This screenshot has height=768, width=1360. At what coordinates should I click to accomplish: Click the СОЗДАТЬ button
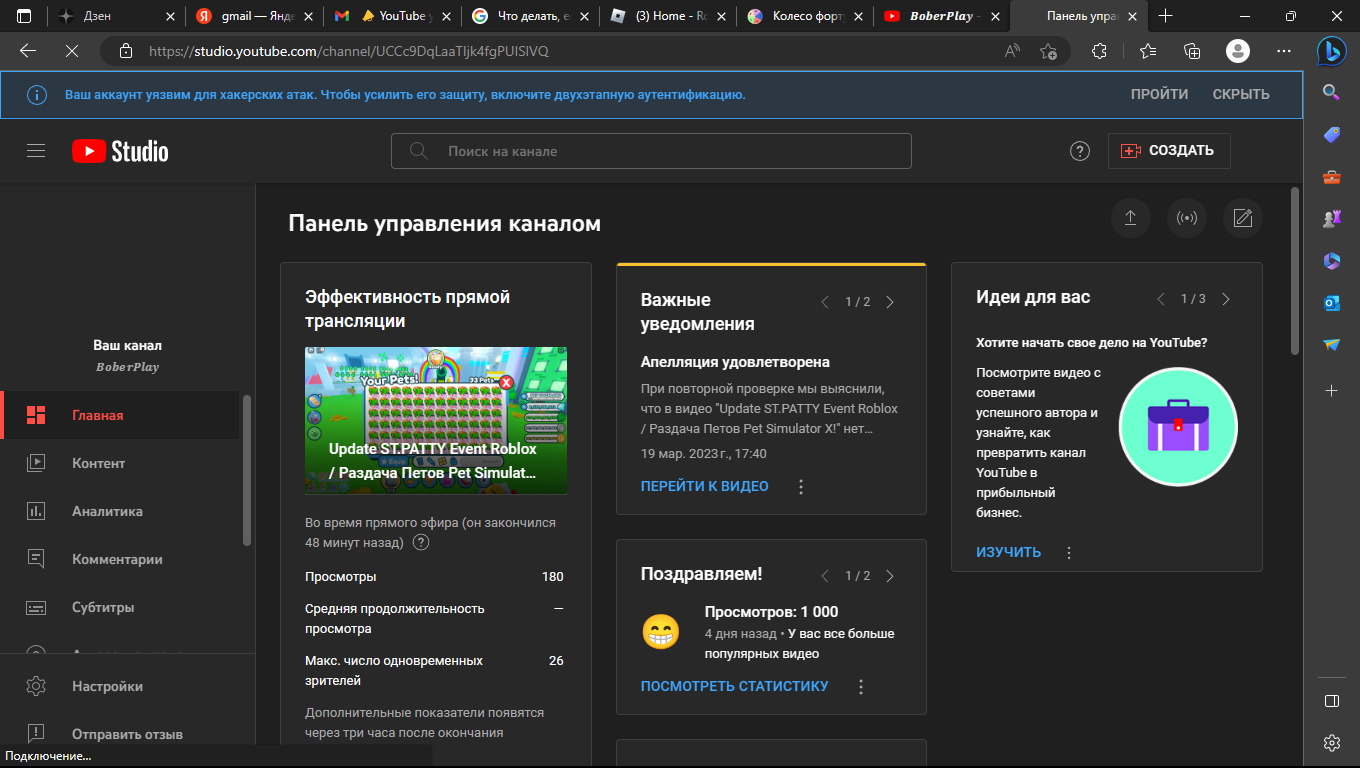pyautogui.click(x=1169, y=151)
